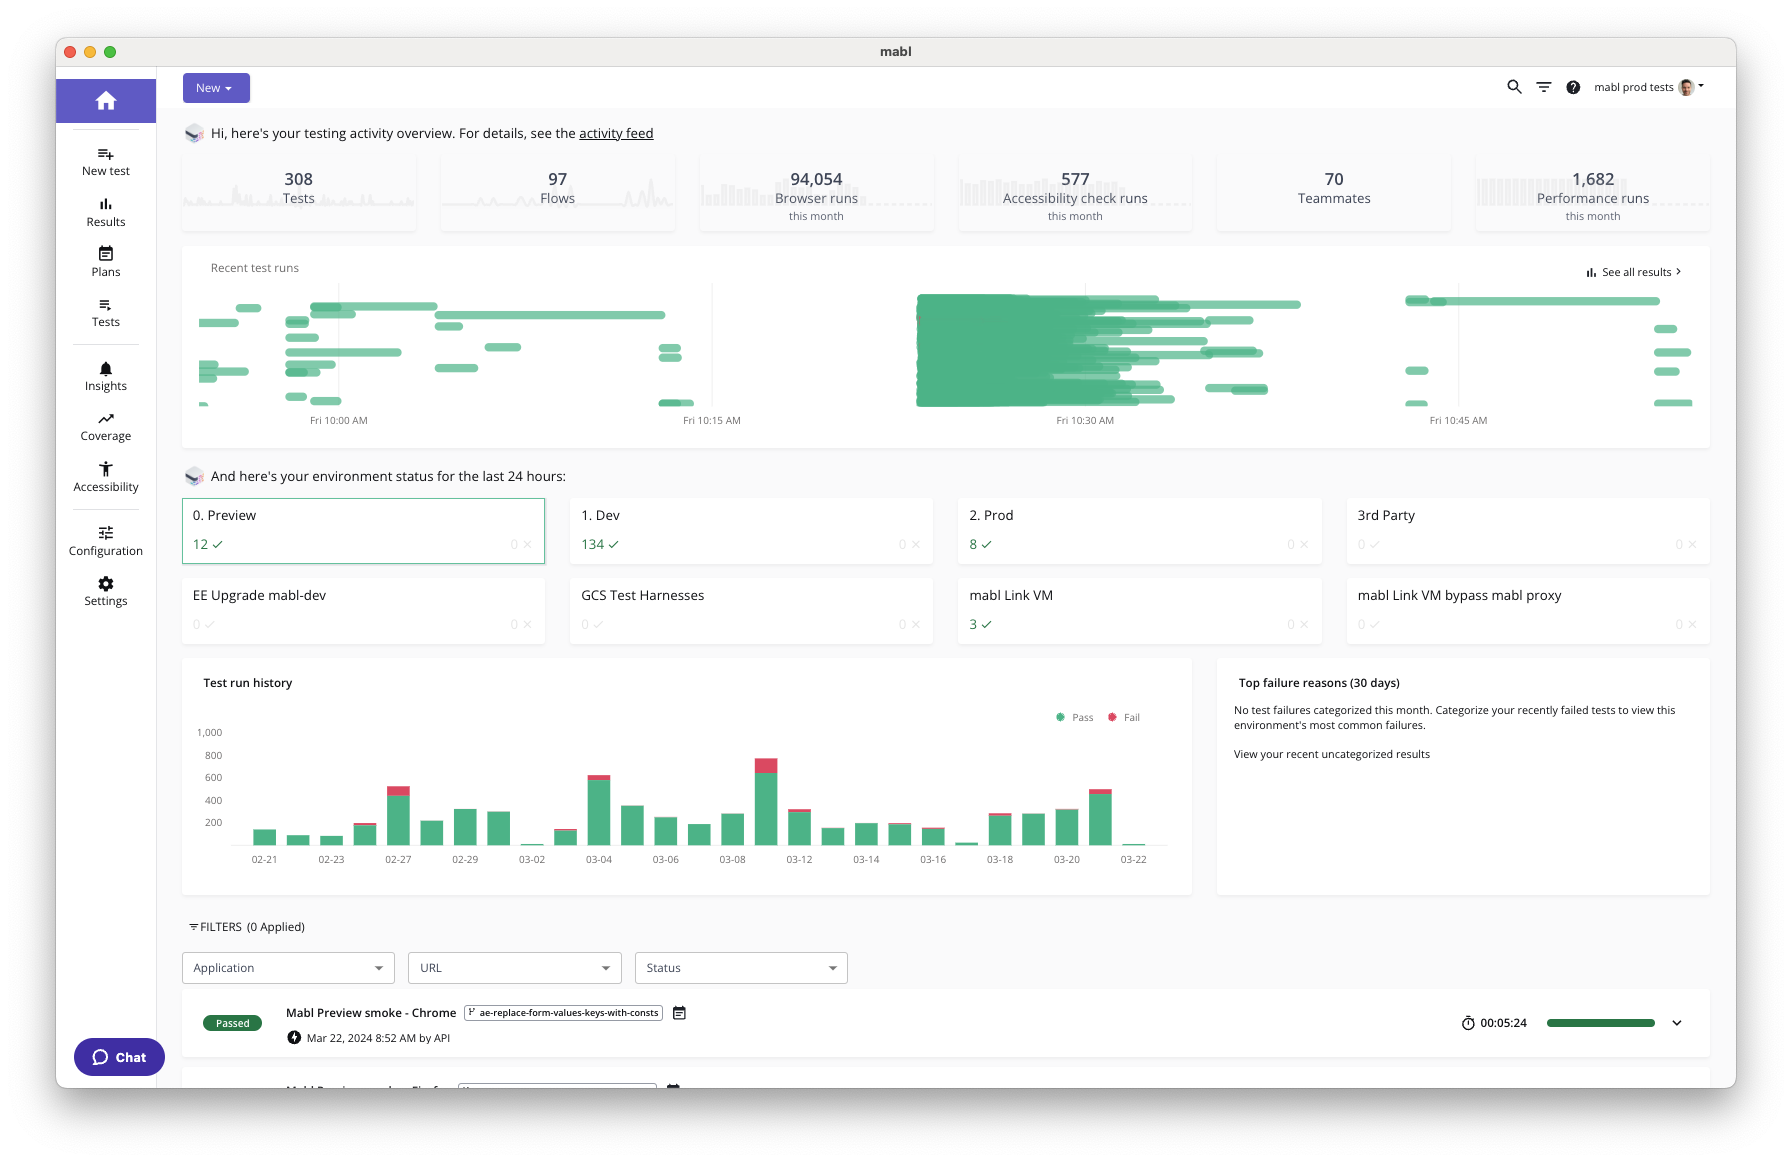The width and height of the screenshot is (1792, 1162).
Task: Open the New dropdown button
Action: [x=216, y=88]
